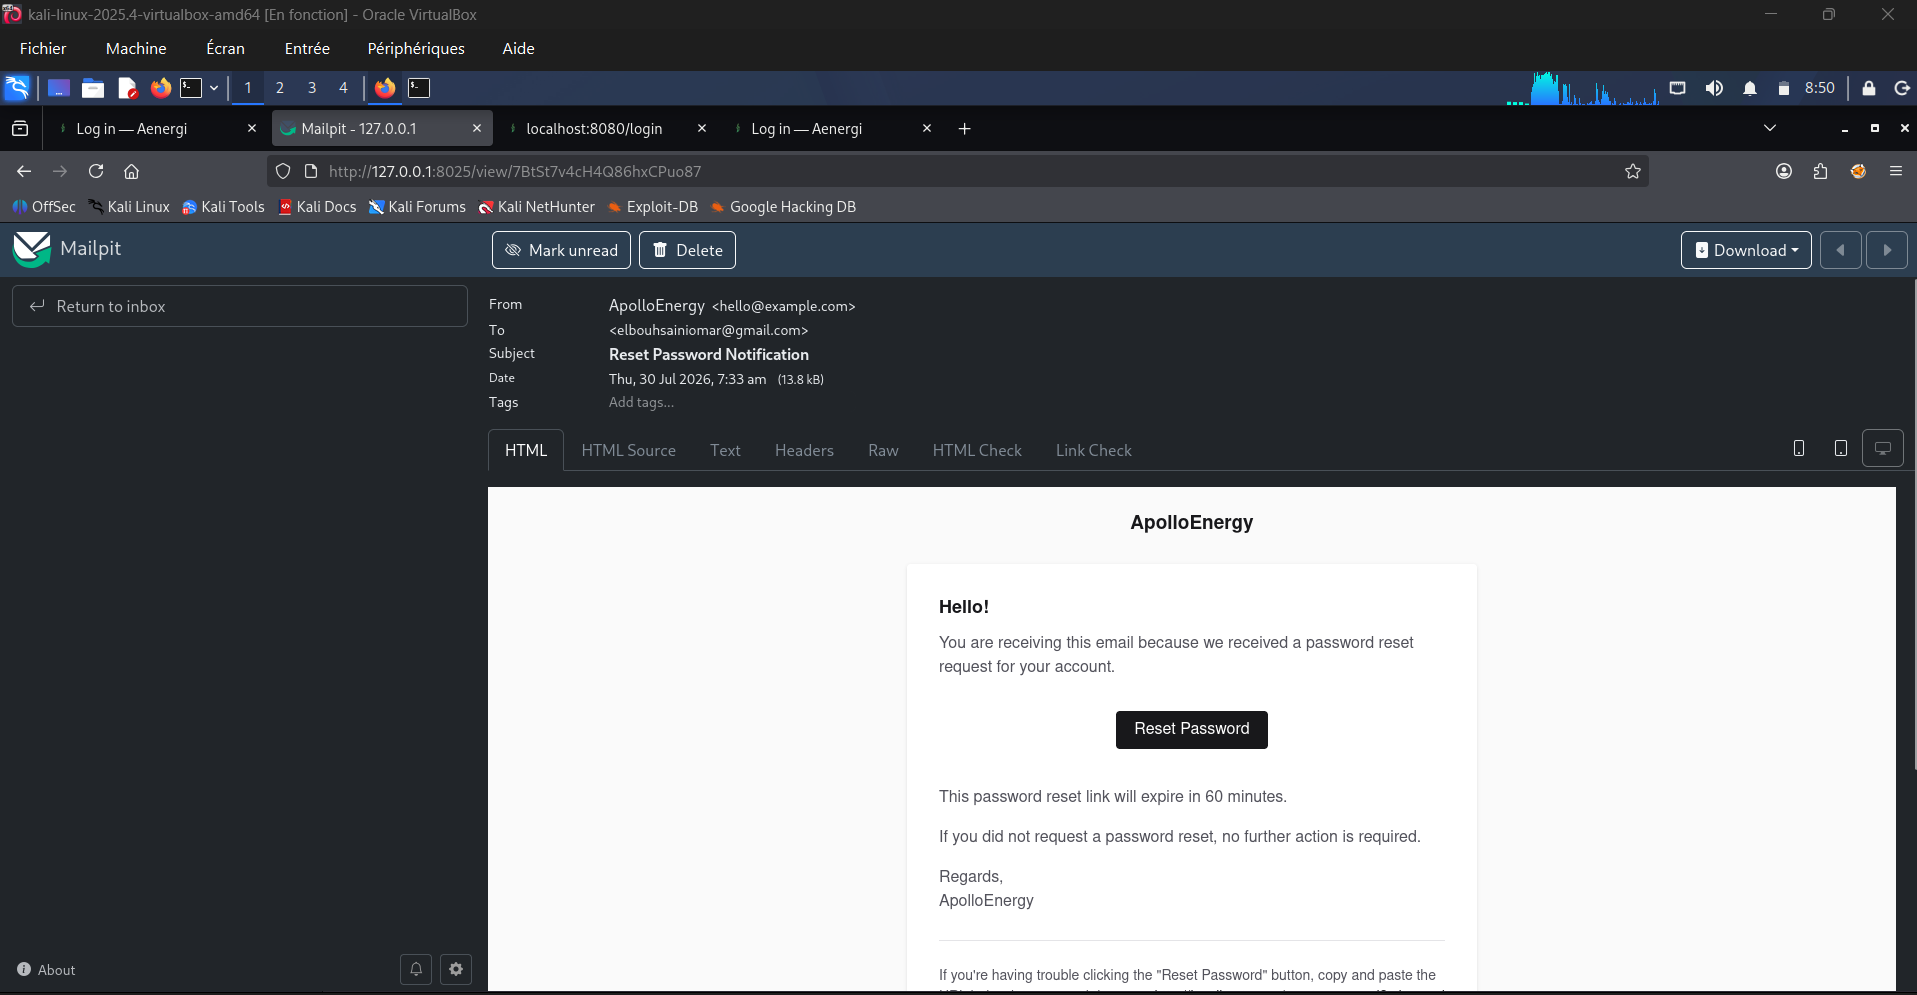Click the Reset Password Notification subject

tap(709, 354)
